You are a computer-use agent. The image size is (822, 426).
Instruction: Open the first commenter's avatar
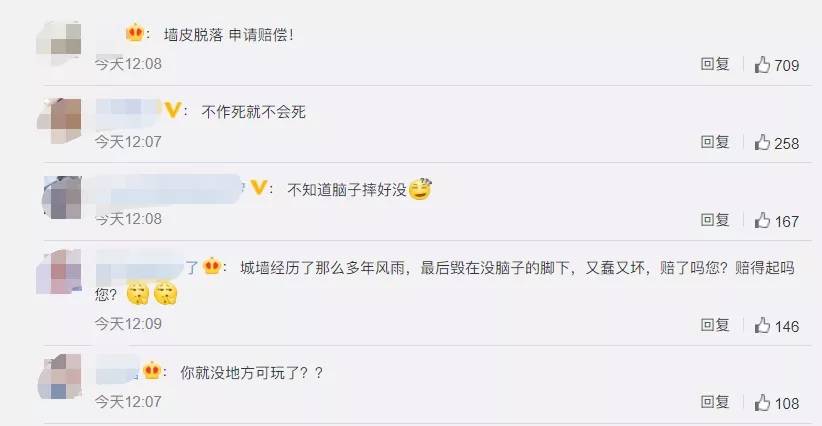click(x=59, y=41)
